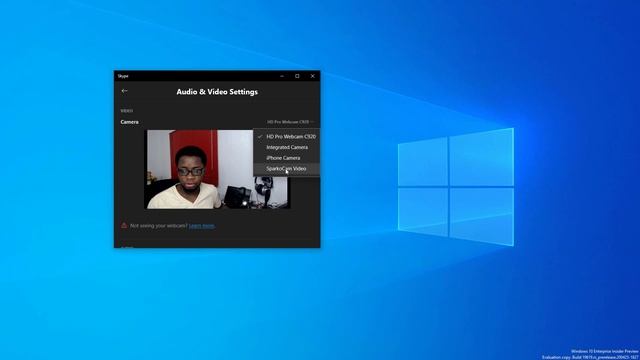
Task: Choose Integrated Camera from the list
Action: tap(287, 147)
